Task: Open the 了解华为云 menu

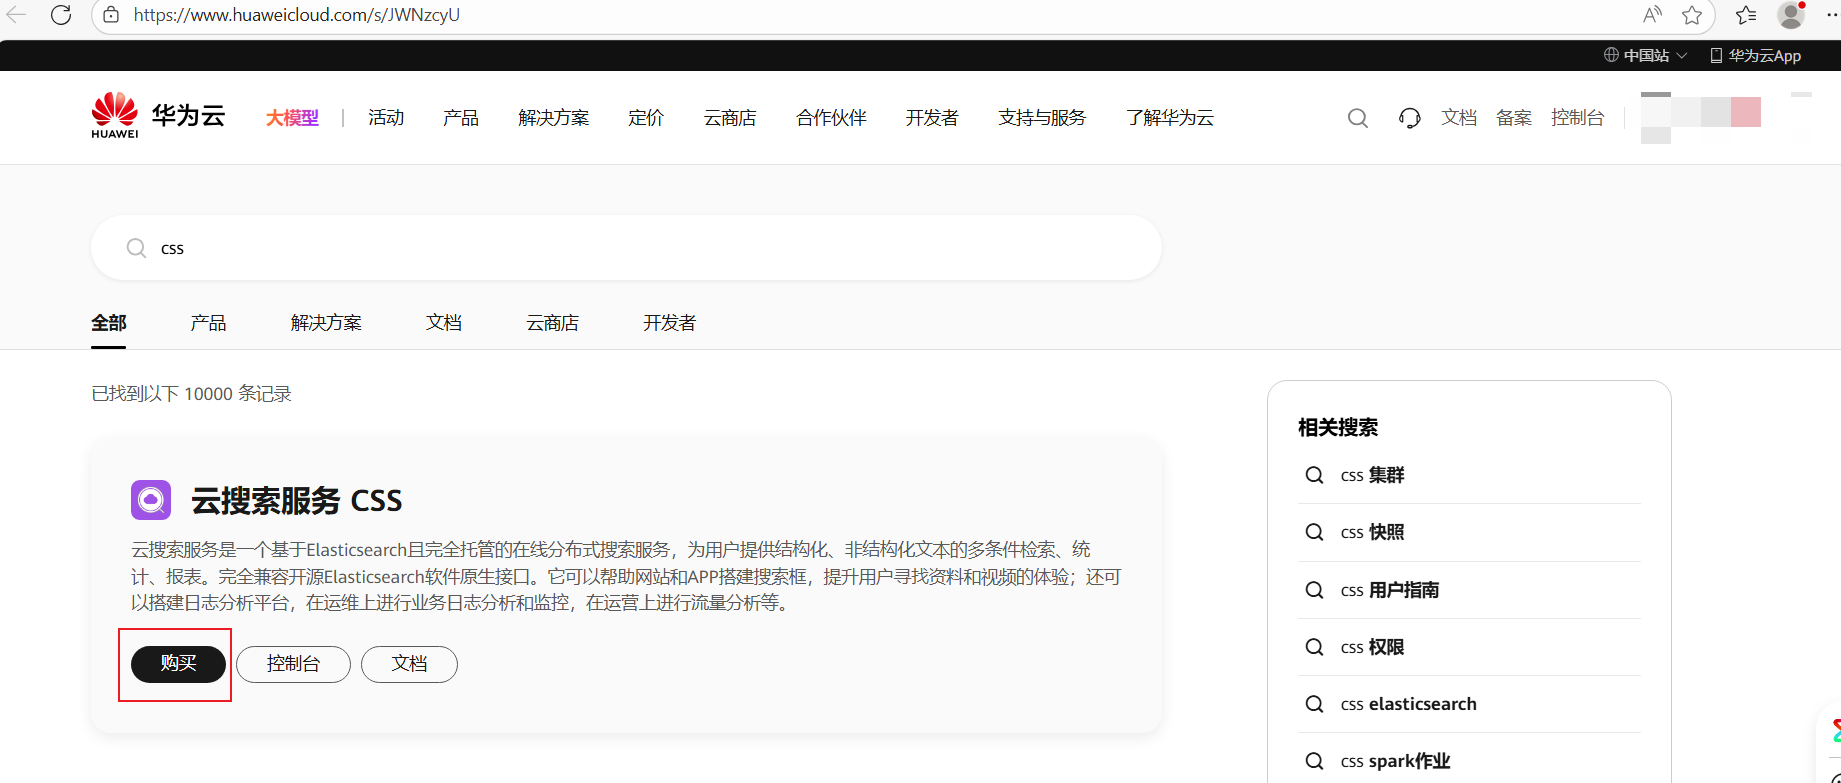Action: [x=1170, y=118]
